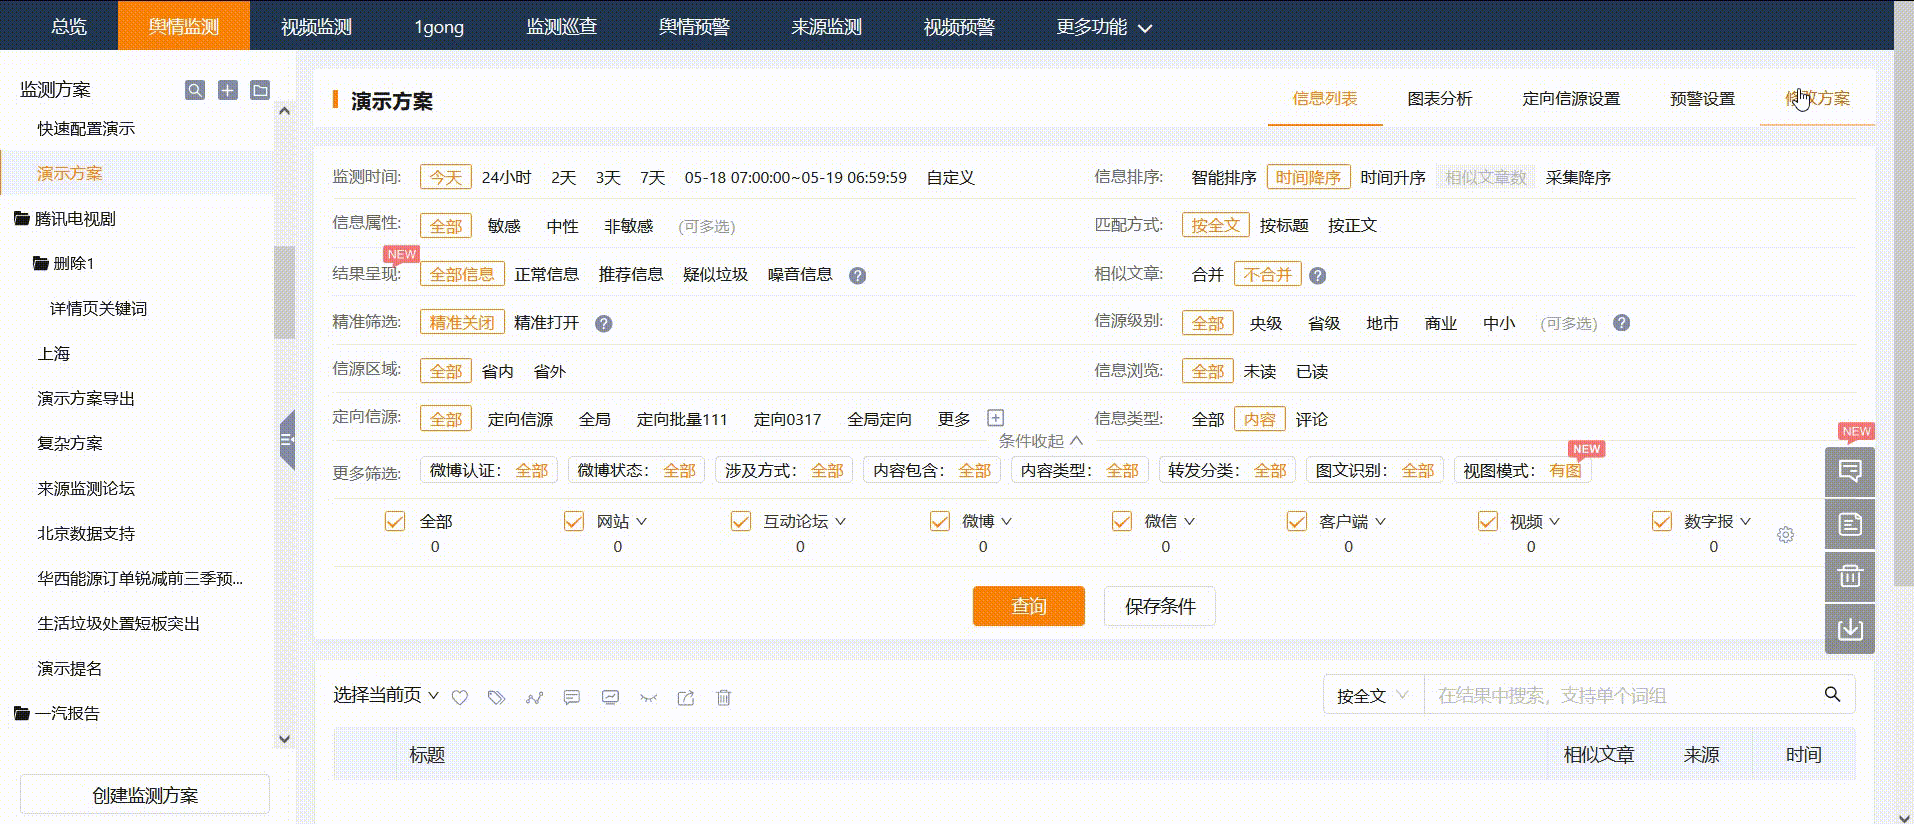Click sidebar scroll up arrow
Screen dimensions: 1914x824
(284, 110)
